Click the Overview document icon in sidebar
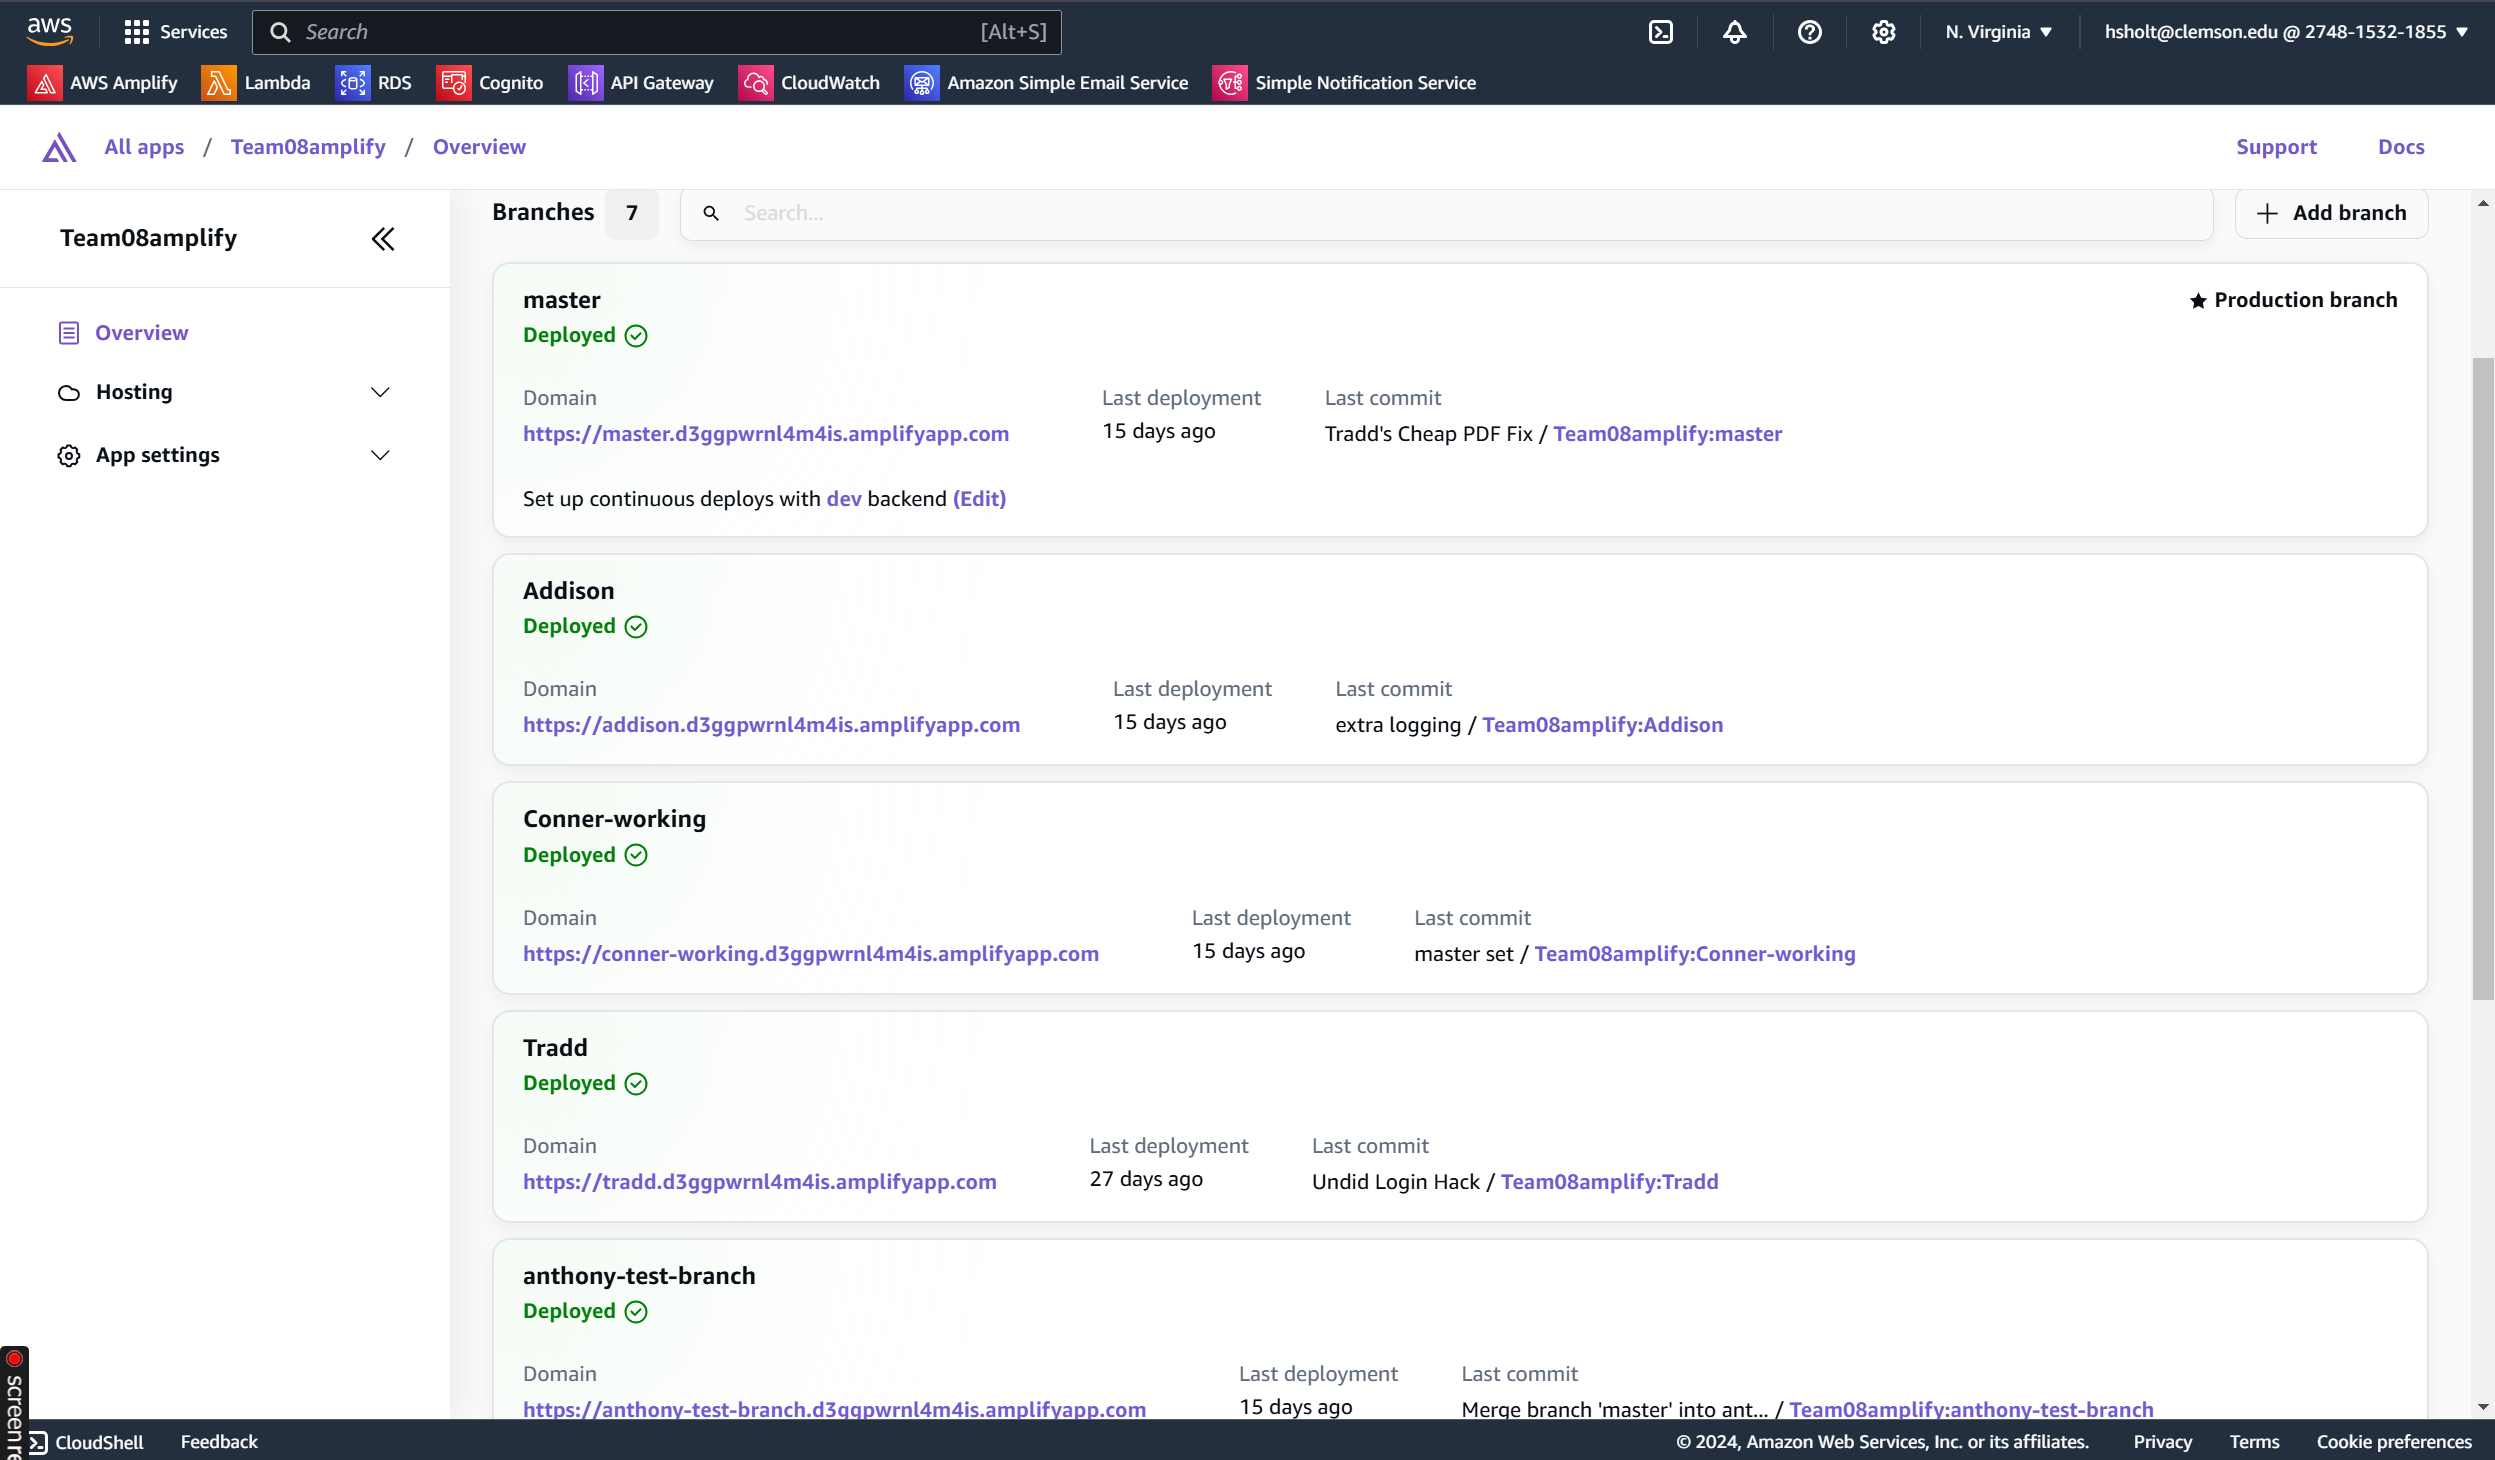This screenshot has width=2495, height=1460. coord(69,333)
